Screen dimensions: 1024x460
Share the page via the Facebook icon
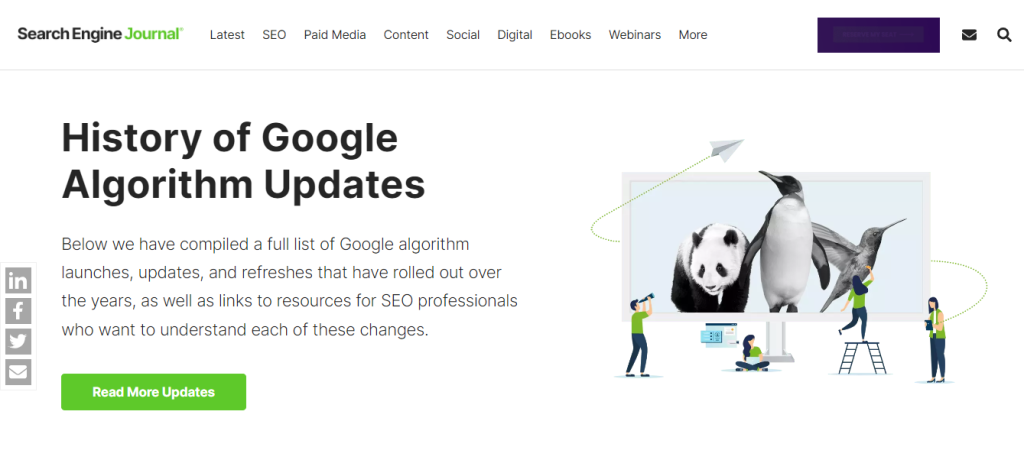pos(18,311)
